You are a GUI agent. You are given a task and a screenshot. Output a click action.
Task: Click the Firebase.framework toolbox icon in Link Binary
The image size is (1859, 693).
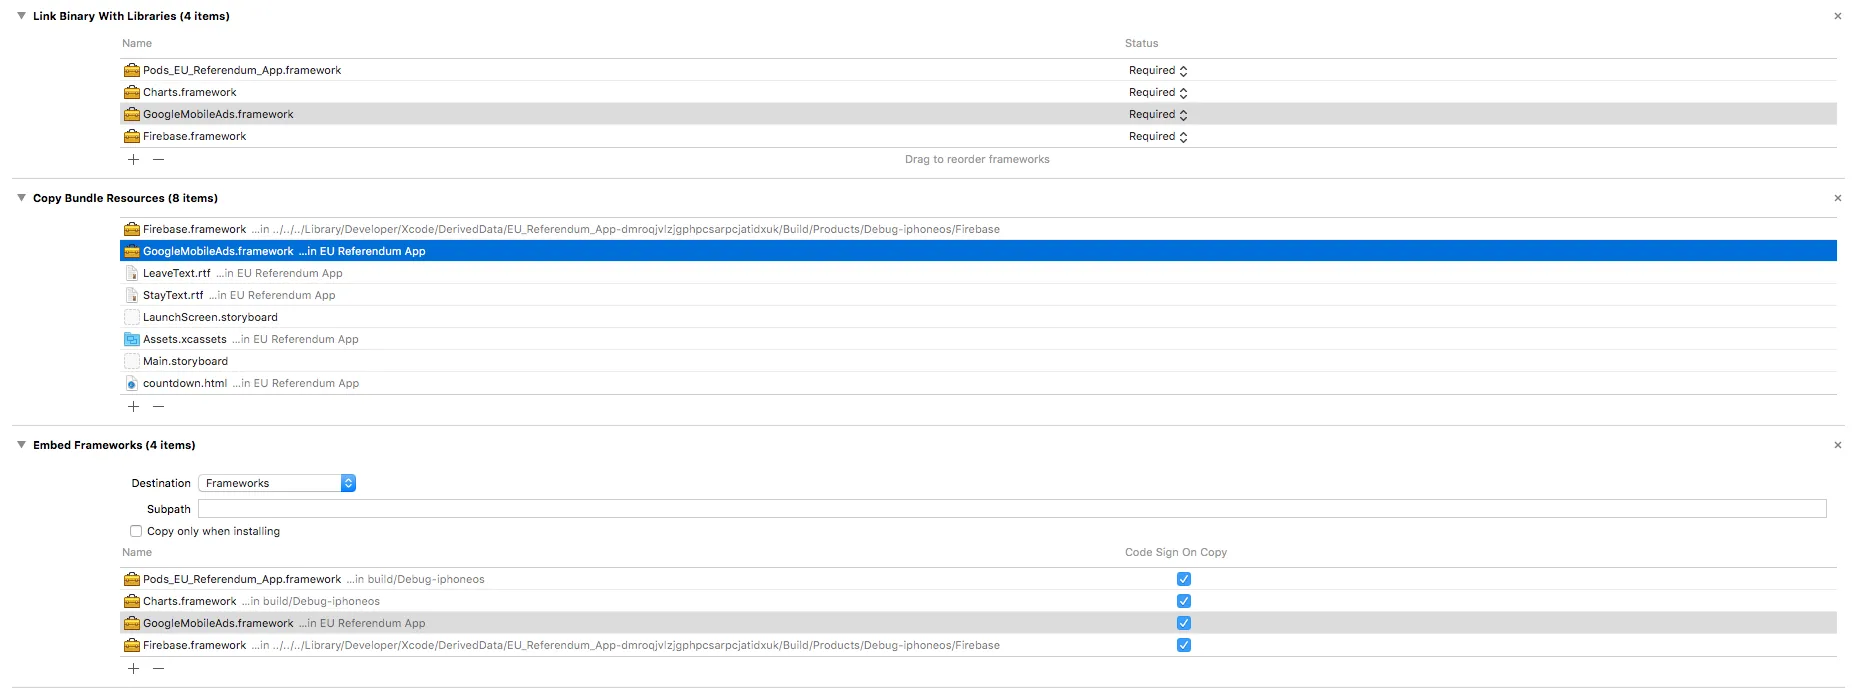click(x=131, y=136)
